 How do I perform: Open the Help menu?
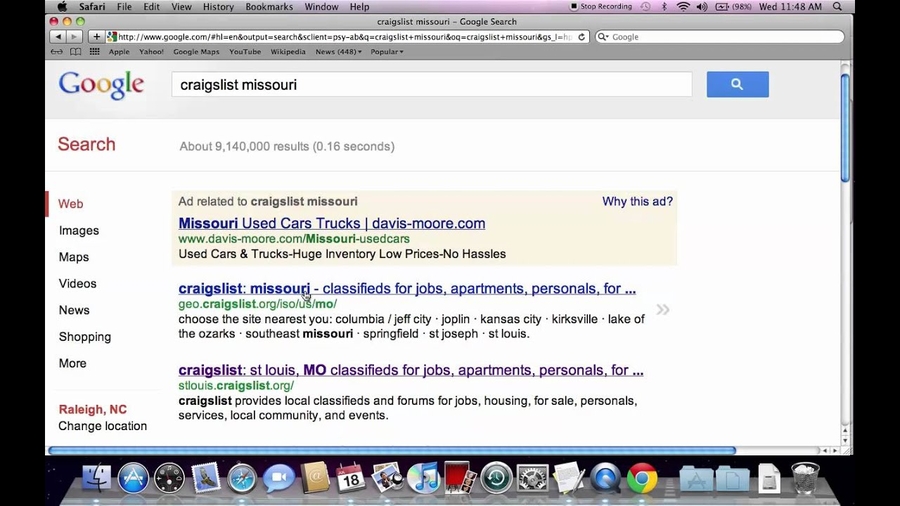pos(359,7)
